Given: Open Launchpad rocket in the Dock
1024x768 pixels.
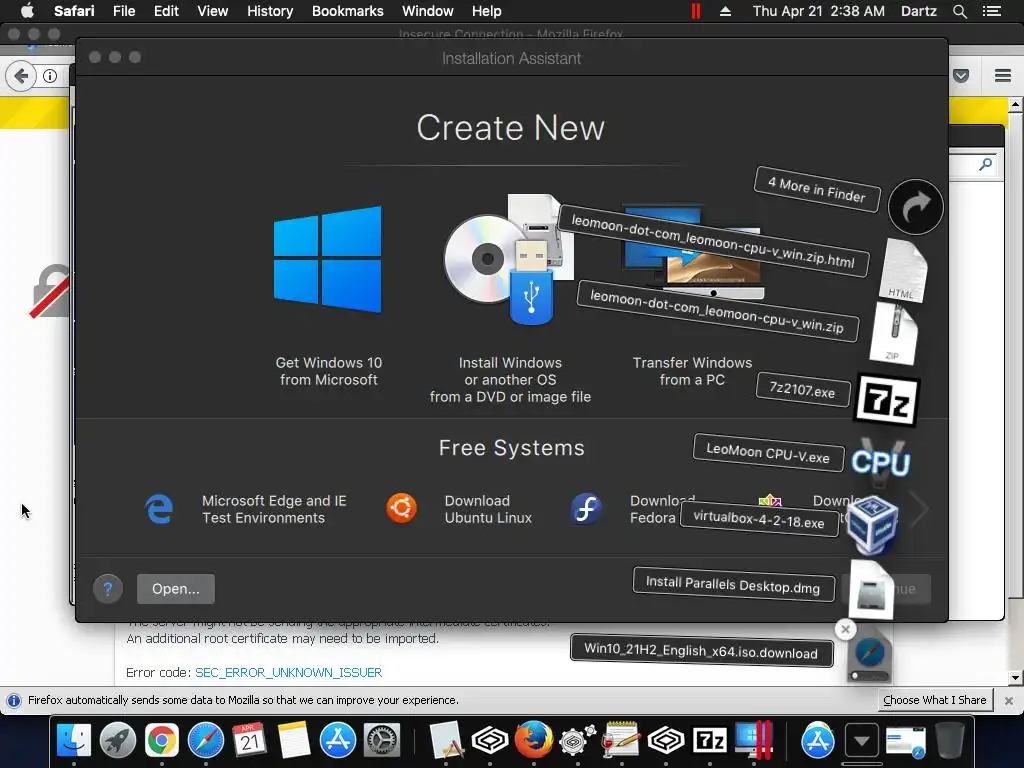Looking at the screenshot, I should 118,741.
